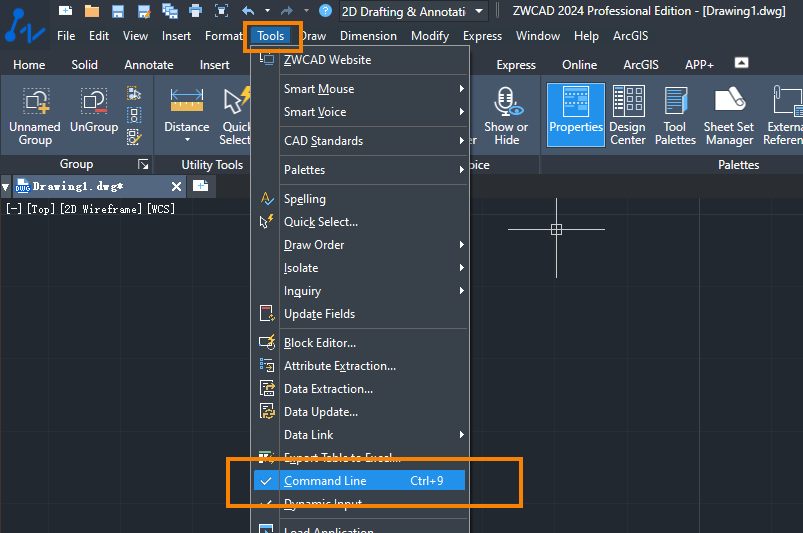Screen dimensions: 803x533
Task: Open External References palette
Action: [x=783, y=116]
